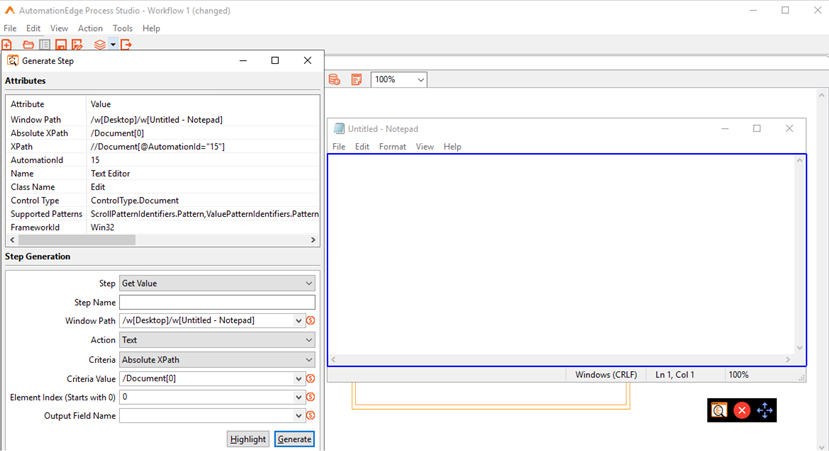Click the exit arrow toolbar icon

[126, 45]
